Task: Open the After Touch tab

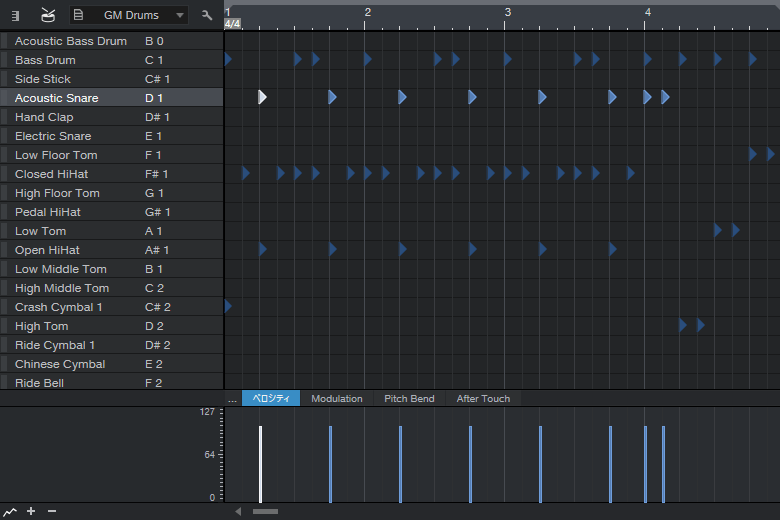Action: coord(483,399)
